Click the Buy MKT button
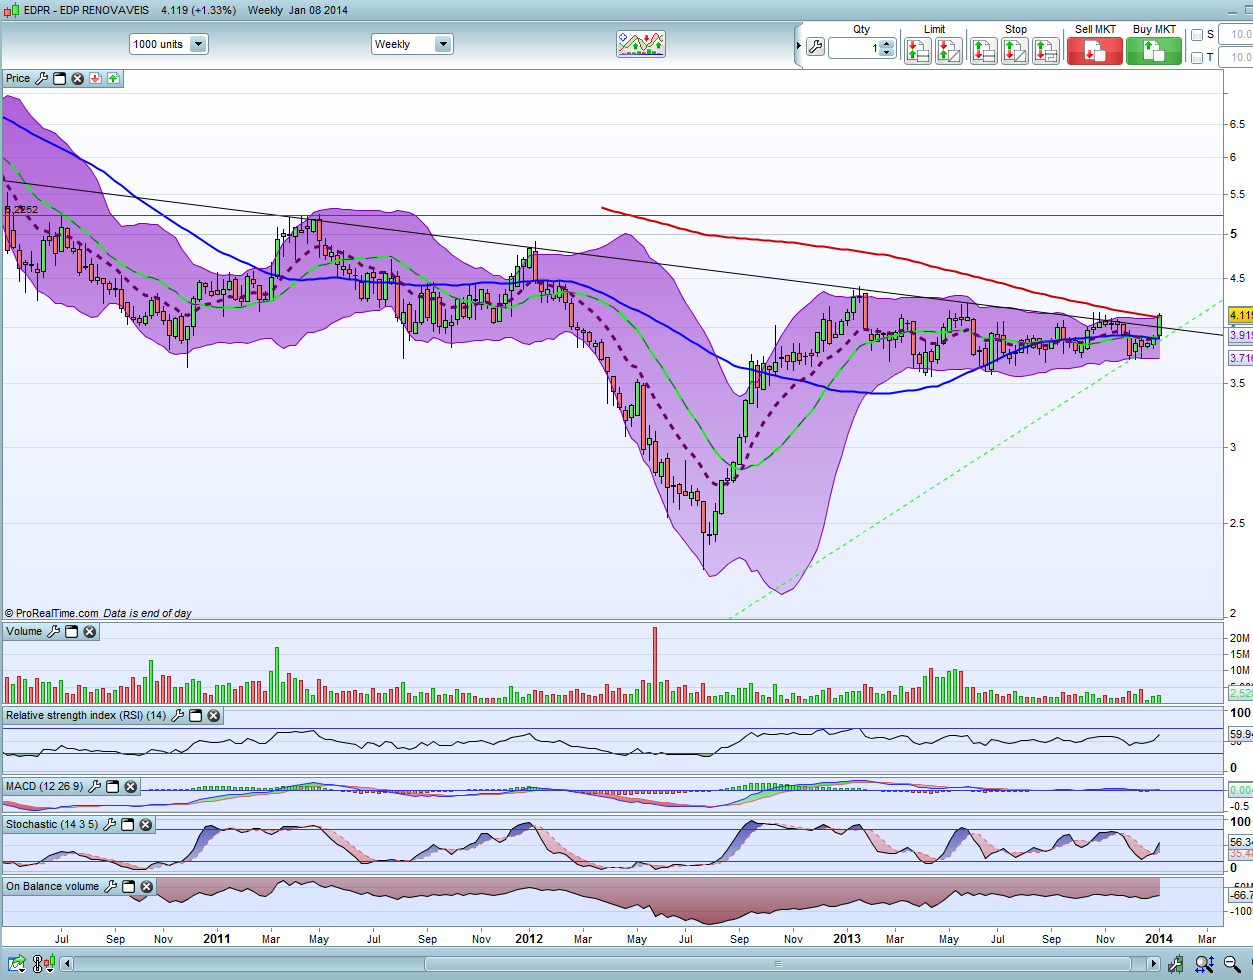Screen dimensions: 1253x980 [x=1153, y=50]
